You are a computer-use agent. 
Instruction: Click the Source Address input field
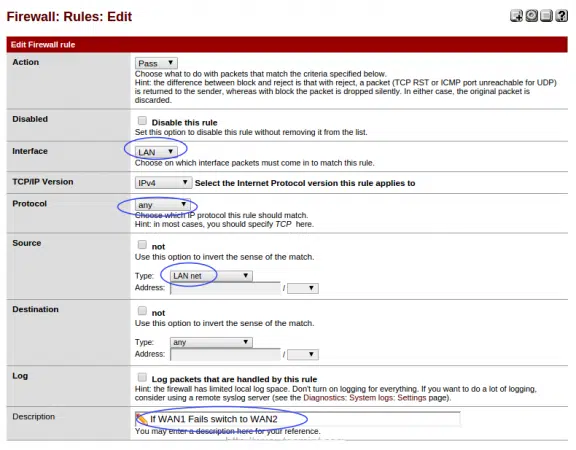coord(226,288)
